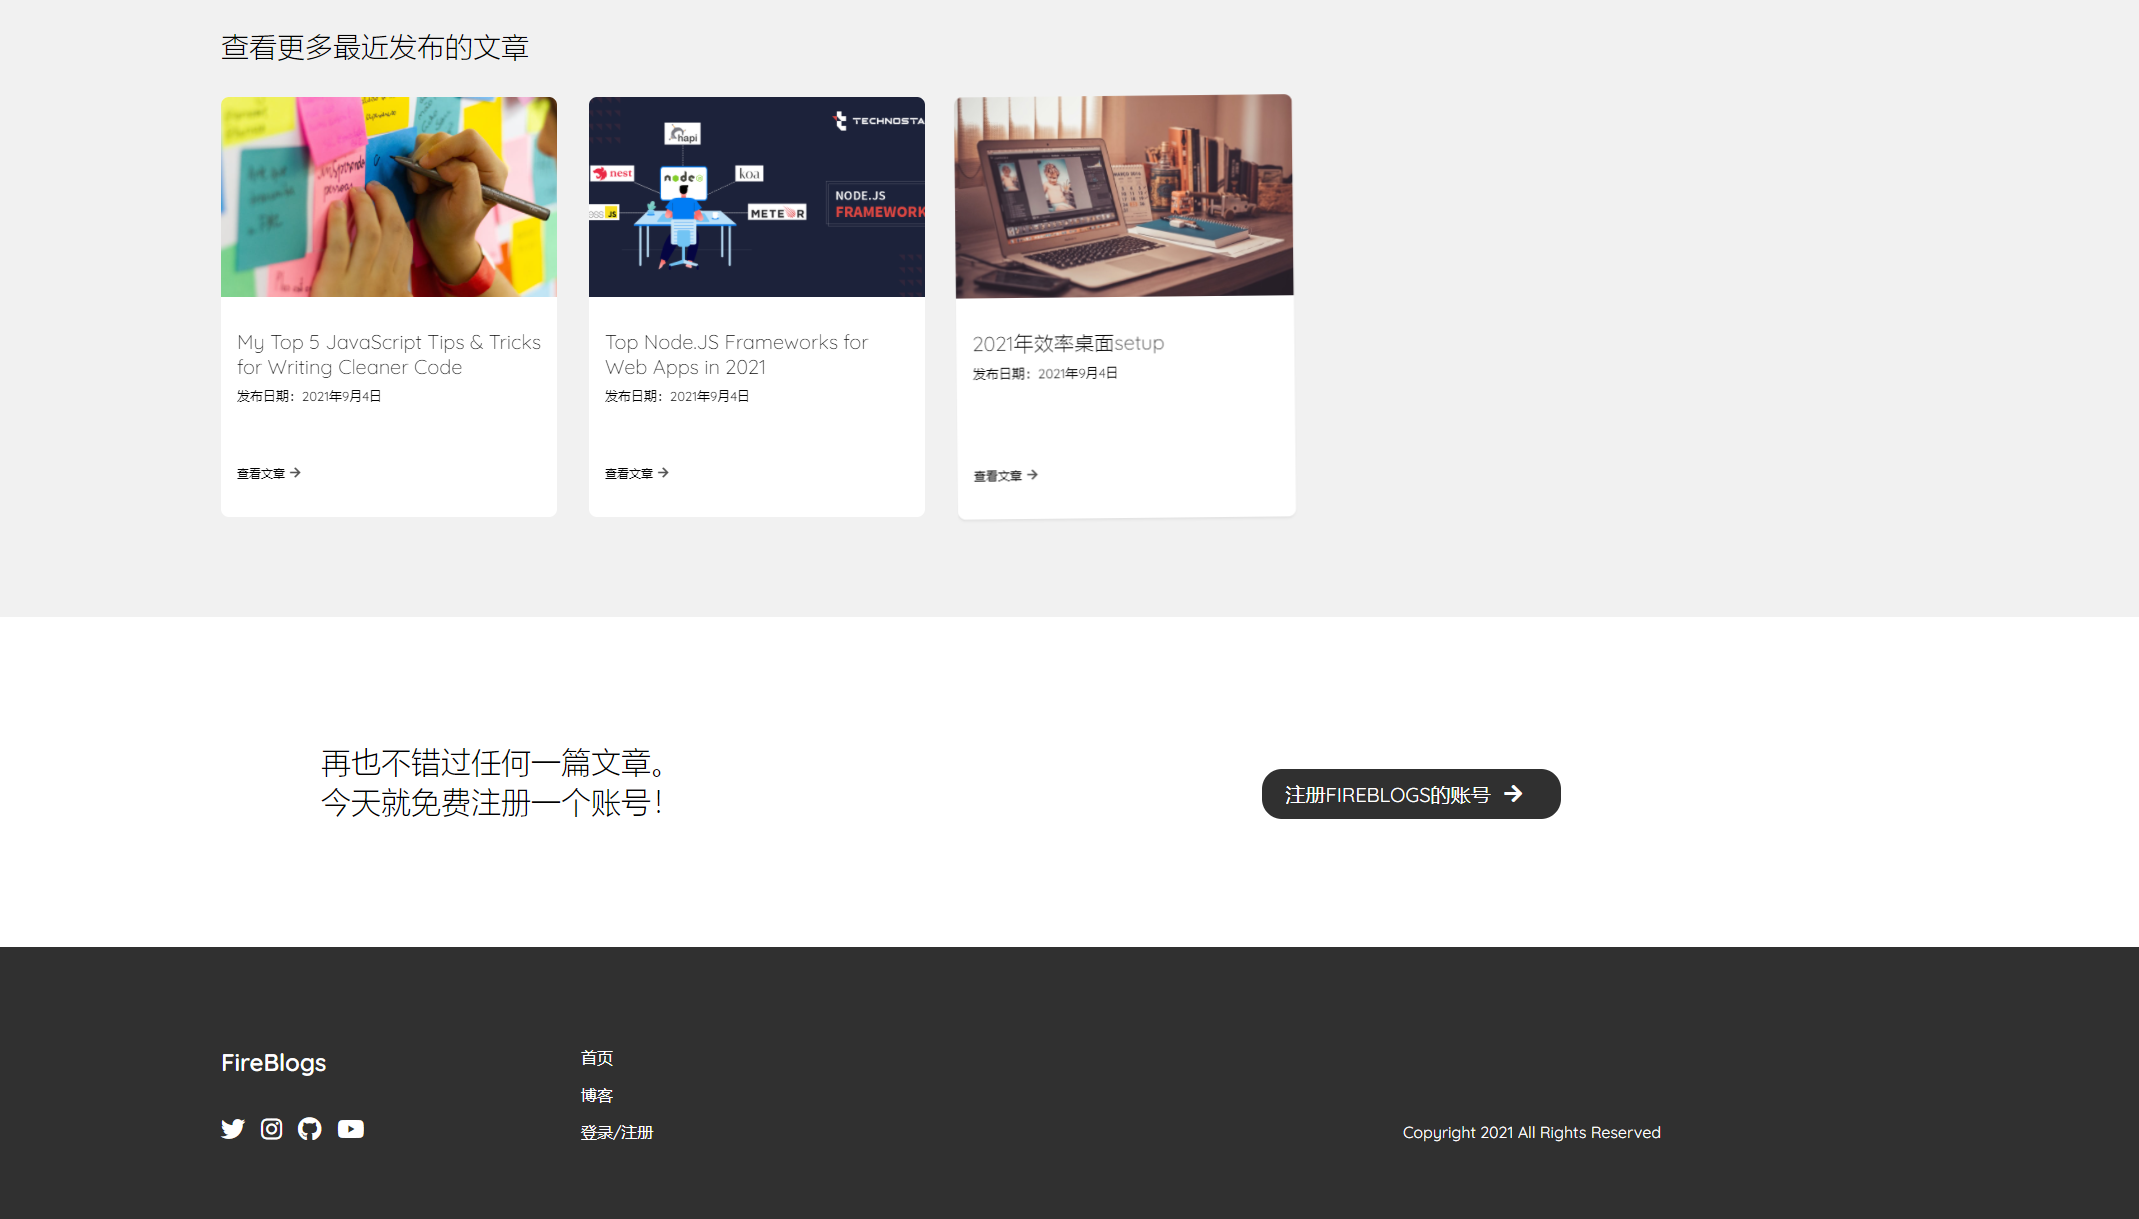The width and height of the screenshot is (2139, 1219).
Task: Click the FireBlogs footer logo text
Action: [x=274, y=1062]
